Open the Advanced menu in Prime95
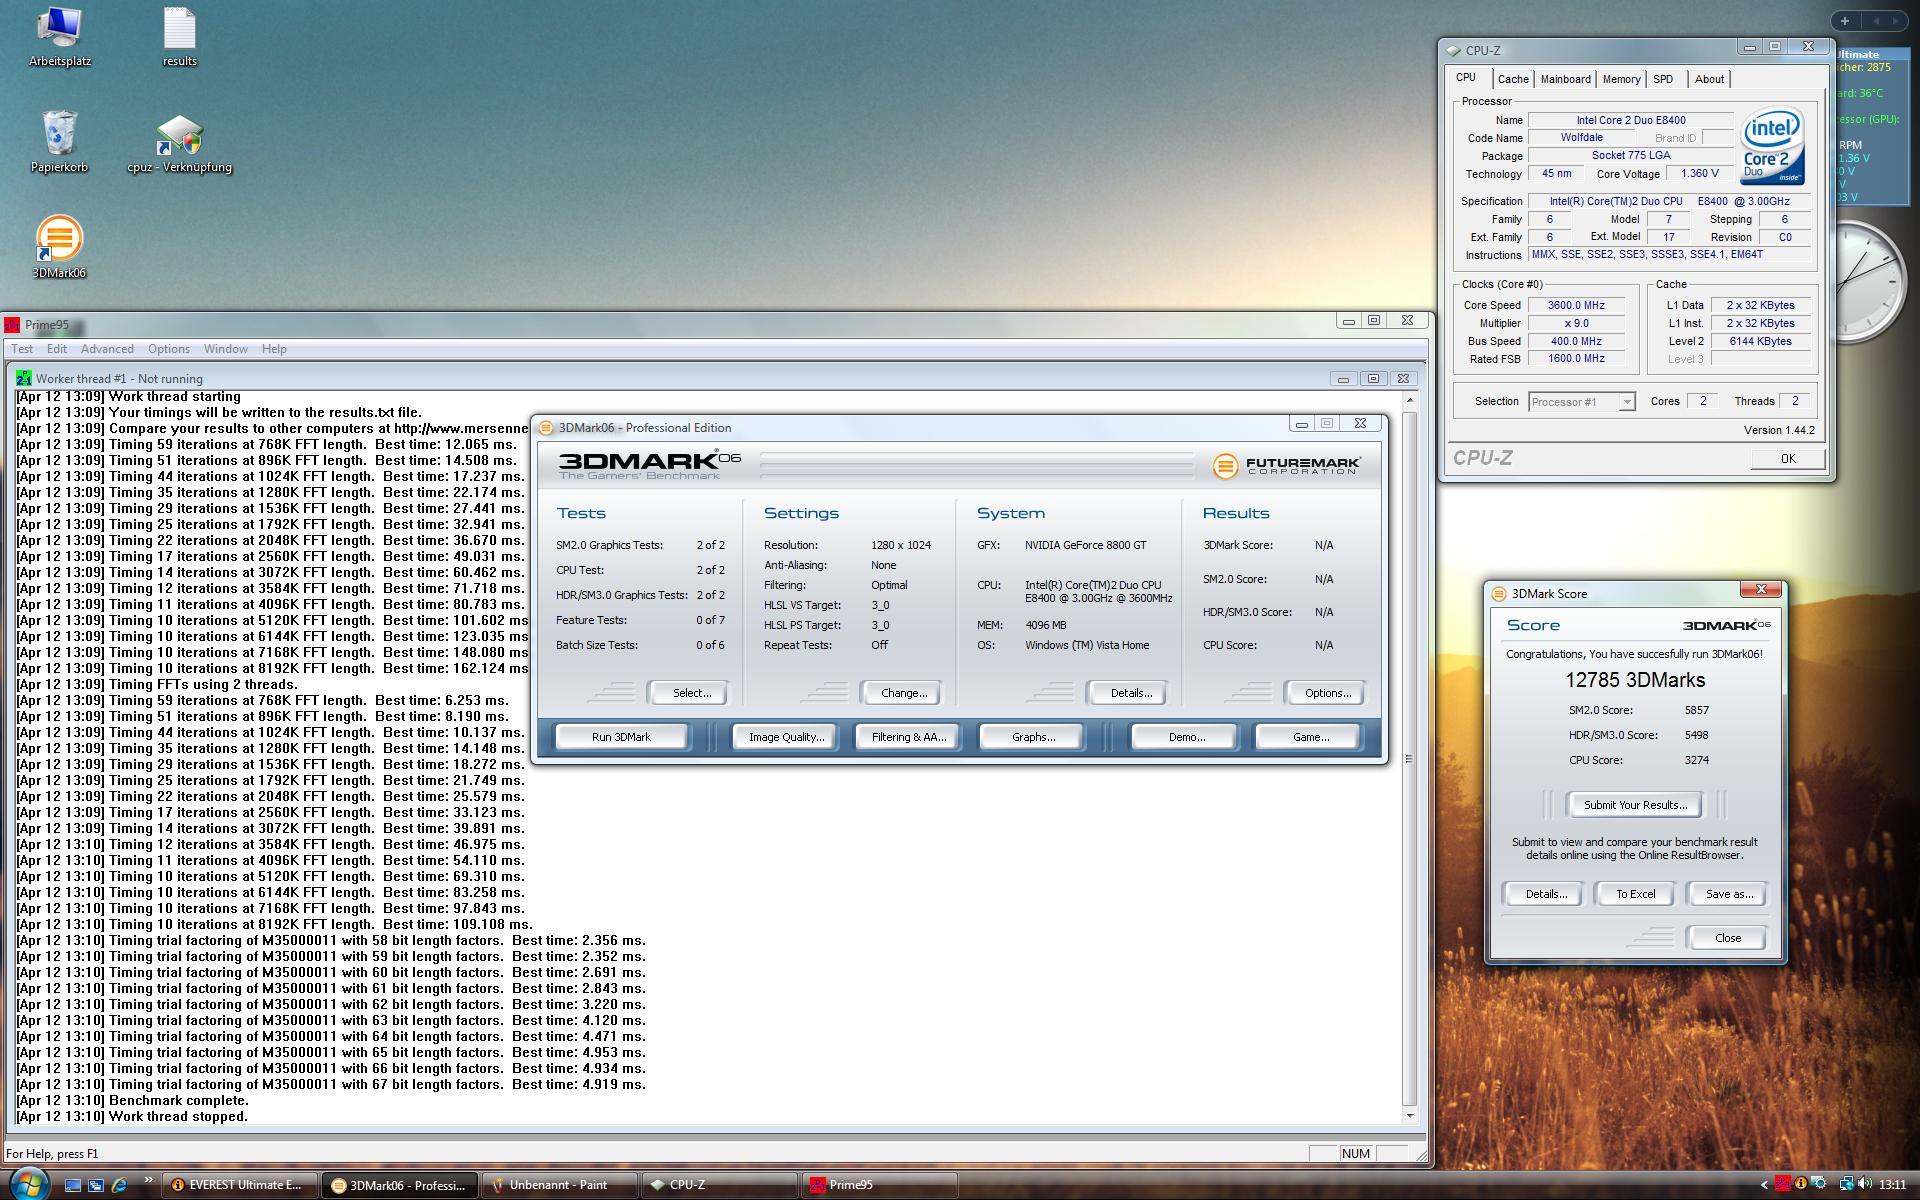This screenshot has width=1920, height=1200. [107, 349]
